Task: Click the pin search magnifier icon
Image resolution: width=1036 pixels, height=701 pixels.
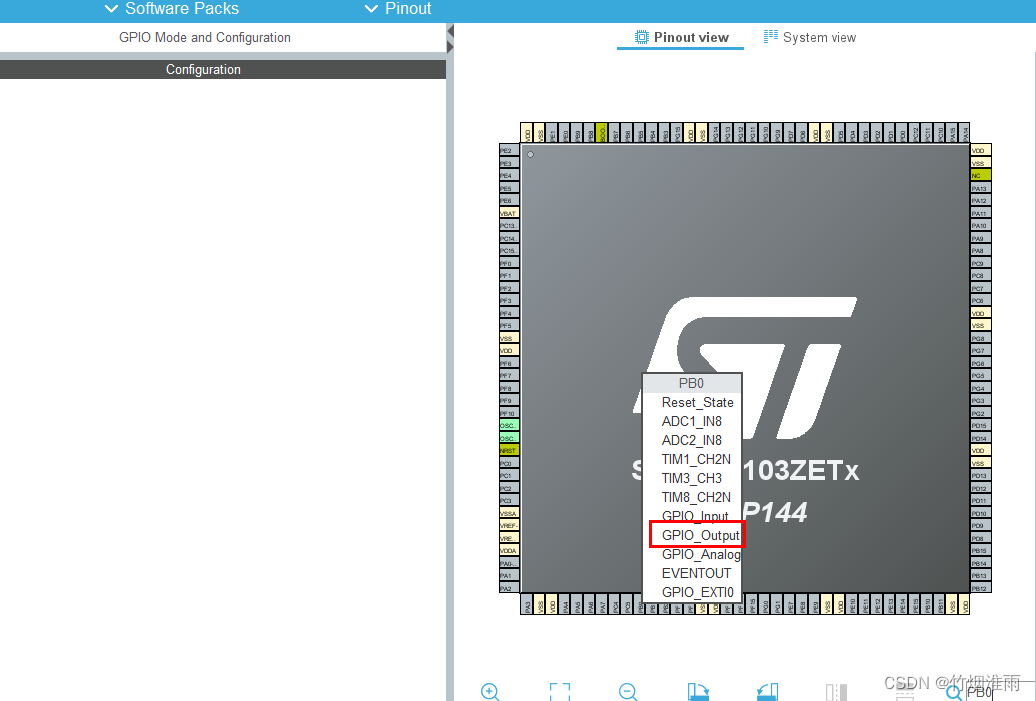Action: point(953,692)
